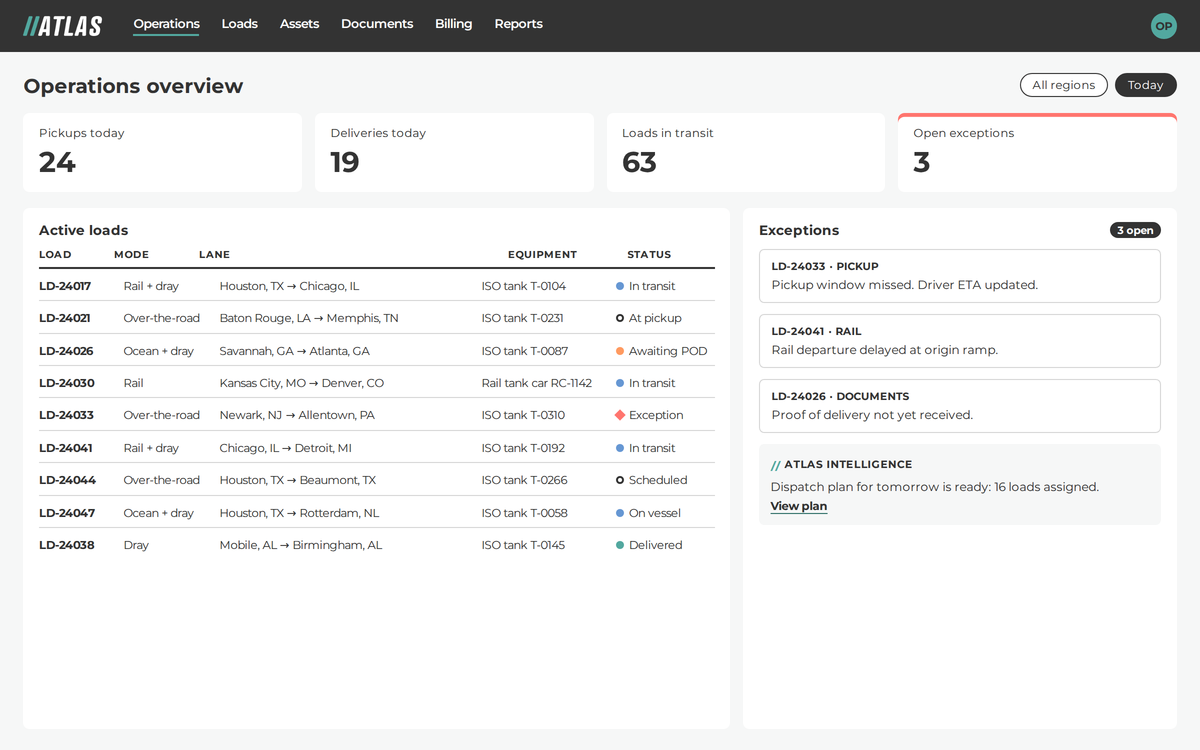Click the Kansas City, MO → Denver, CO lane
Screen dimensions: 1200x750
click(301, 383)
